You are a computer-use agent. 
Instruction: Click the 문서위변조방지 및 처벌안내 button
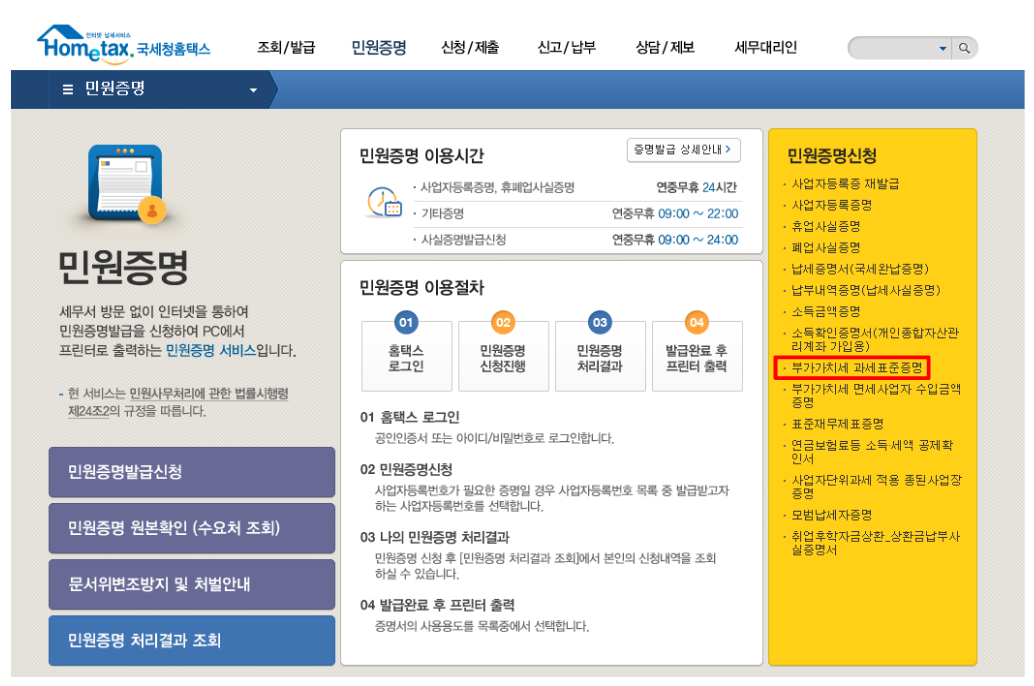191,584
